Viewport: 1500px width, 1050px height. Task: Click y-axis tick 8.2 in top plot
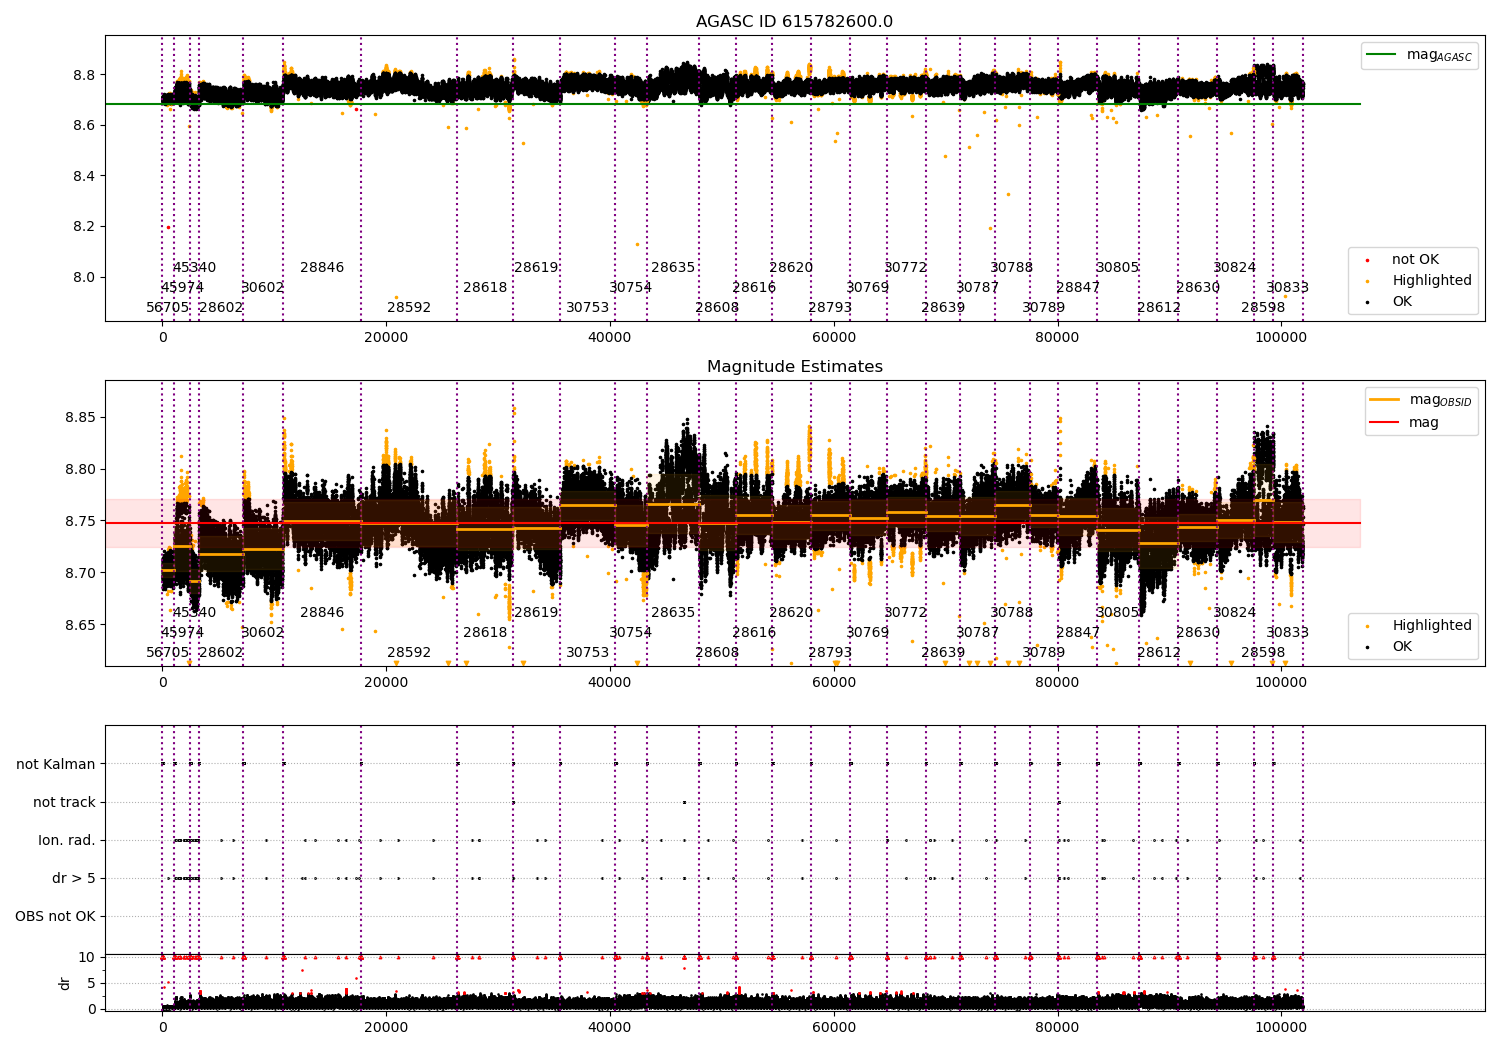tap(85, 227)
